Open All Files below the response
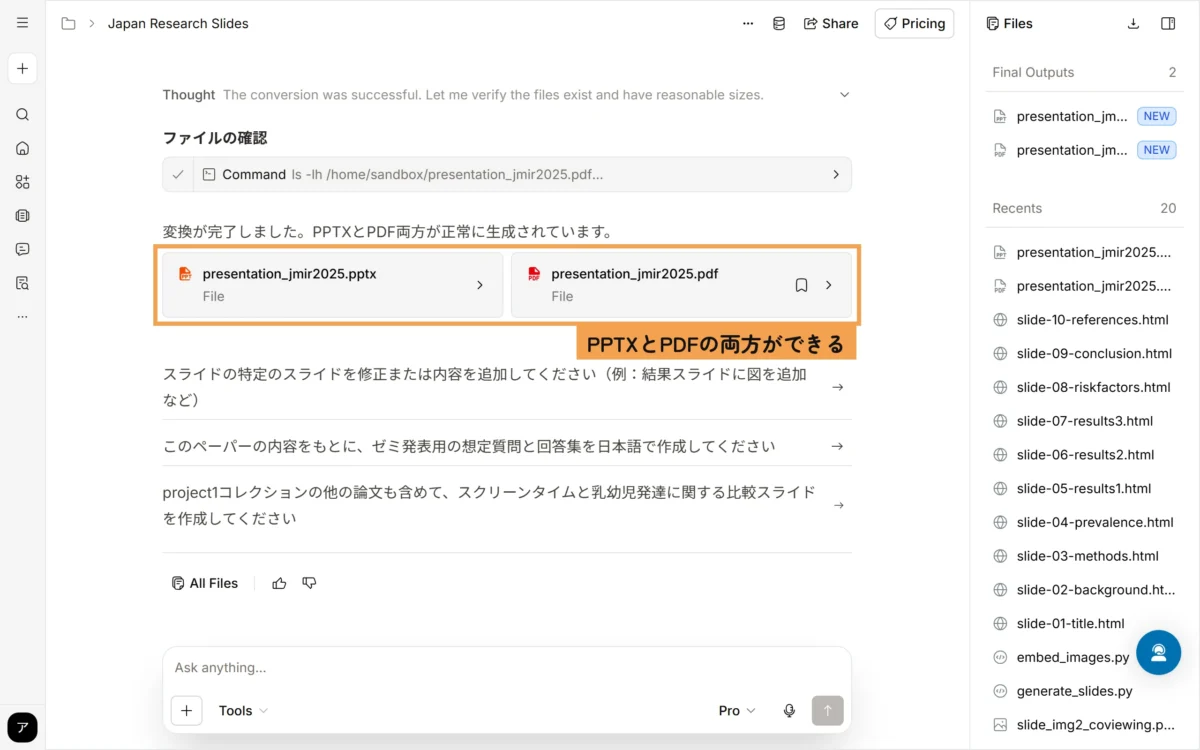Screen dimensions: 1200x750 click(x=205, y=583)
